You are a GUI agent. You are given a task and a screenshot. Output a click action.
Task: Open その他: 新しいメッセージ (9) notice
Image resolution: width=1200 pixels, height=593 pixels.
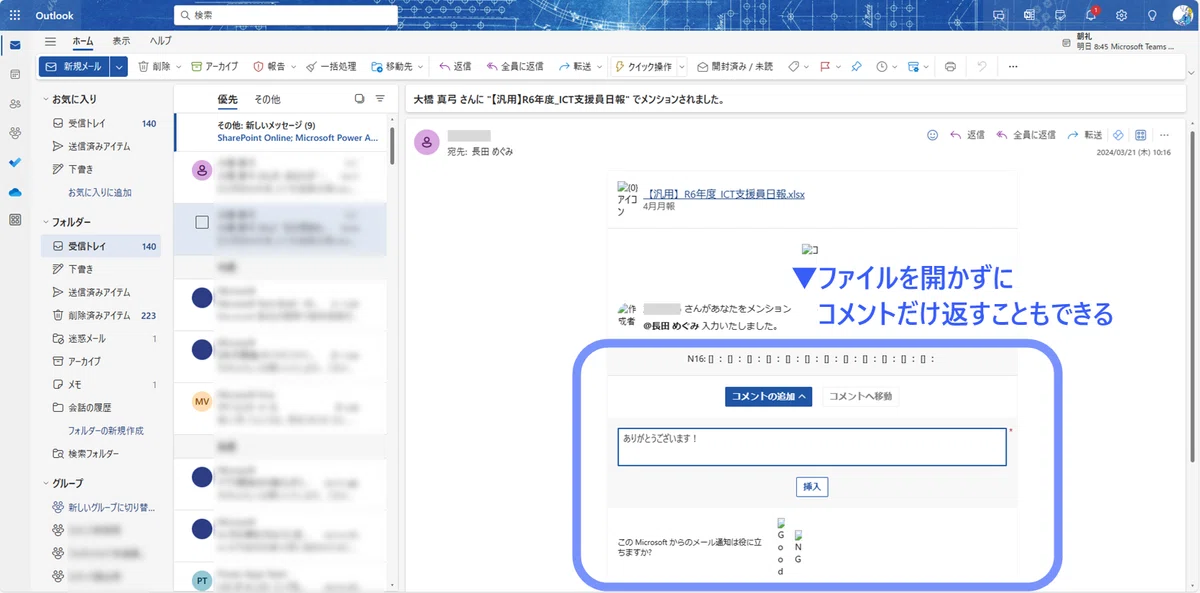coord(280,131)
